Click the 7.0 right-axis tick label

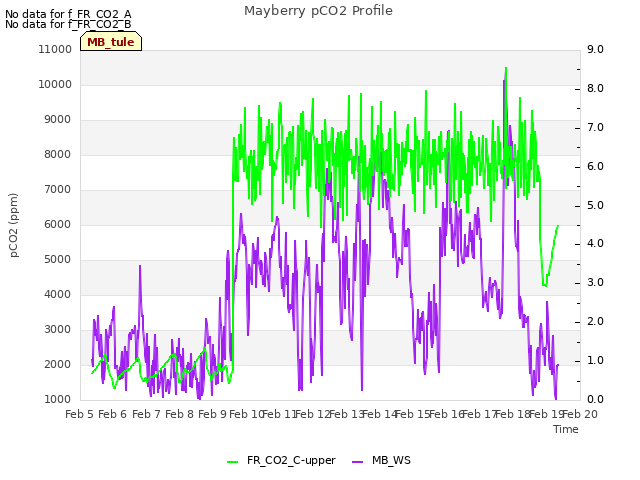click(x=595, y=127)
